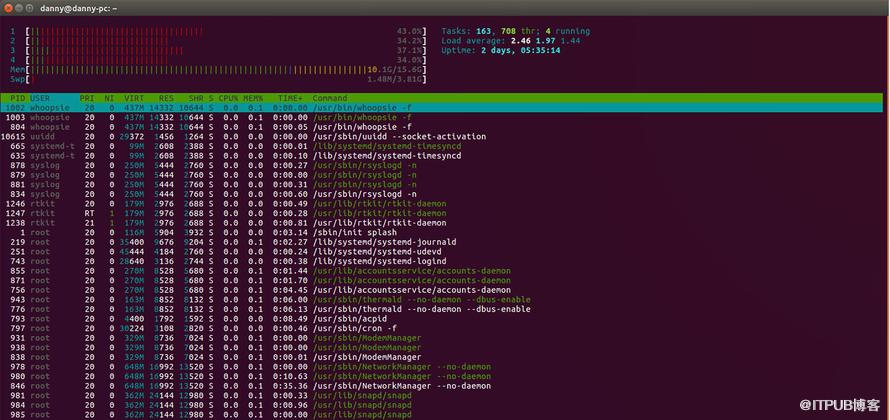Close the danny@danny-pc terminal window
This screenshot has width=890, height=420.
pyautogui.click(x=8, y=8)
